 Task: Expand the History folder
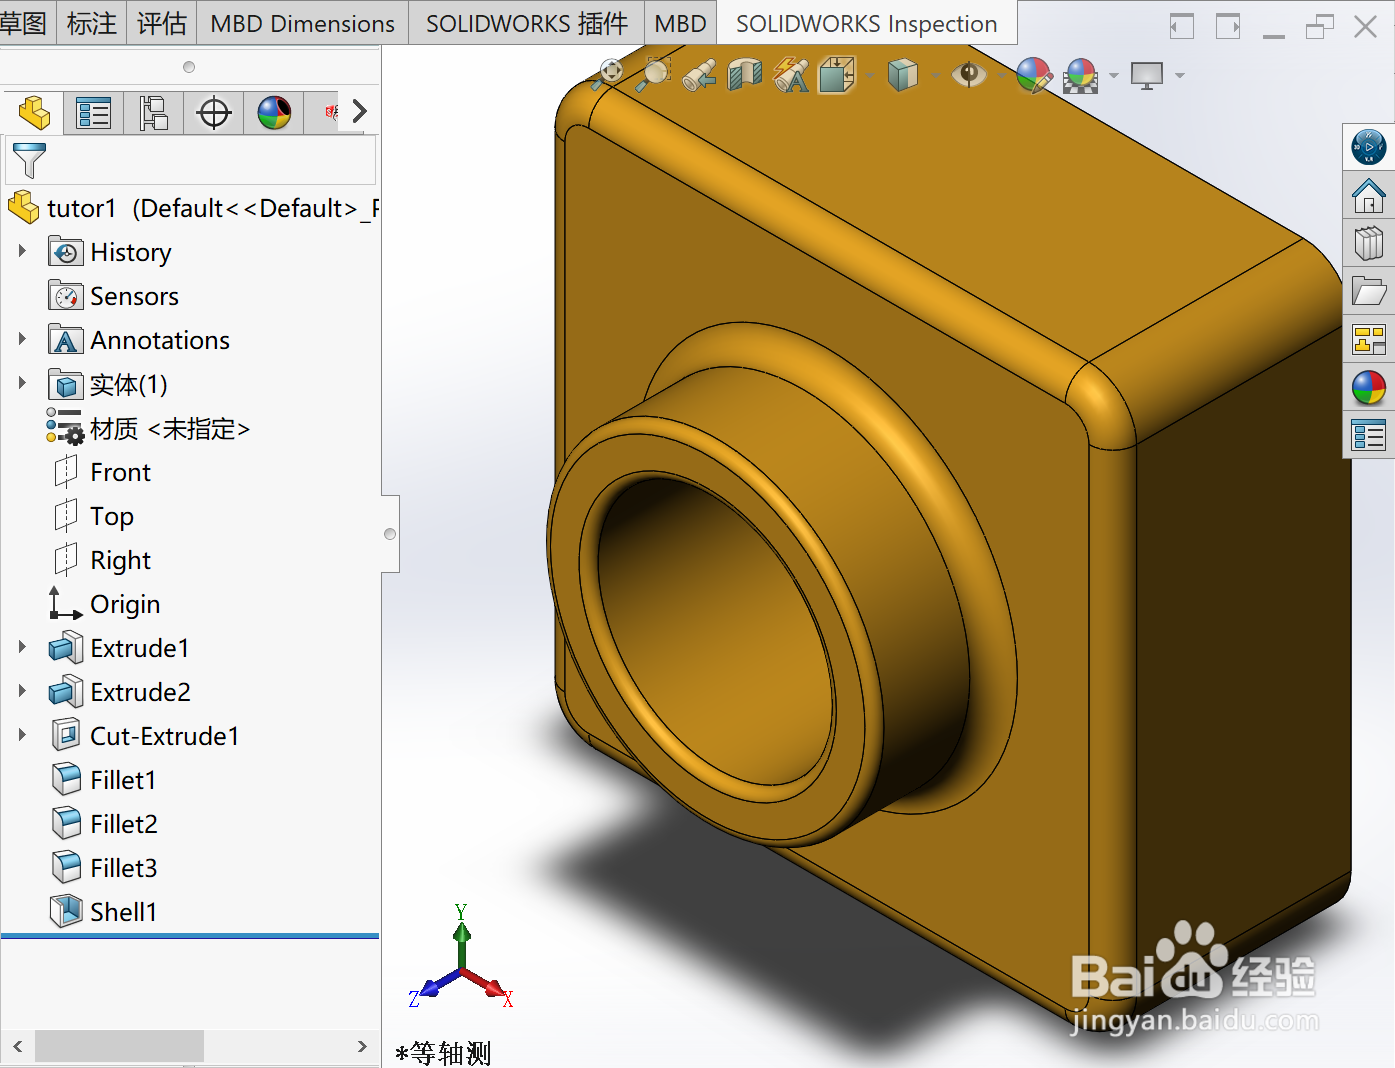coord(22,251)
